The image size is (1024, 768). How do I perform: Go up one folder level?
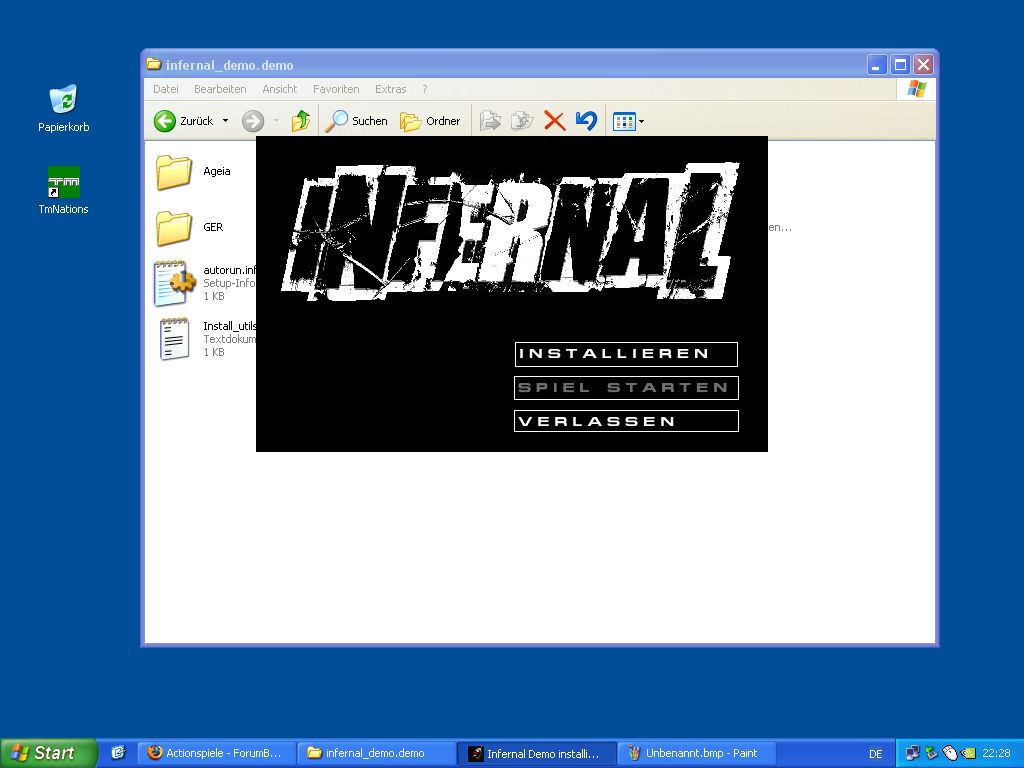coord(300,121)
